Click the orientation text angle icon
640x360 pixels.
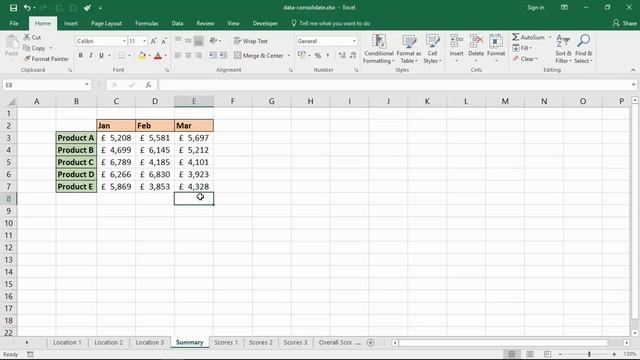tap(213, 41)
